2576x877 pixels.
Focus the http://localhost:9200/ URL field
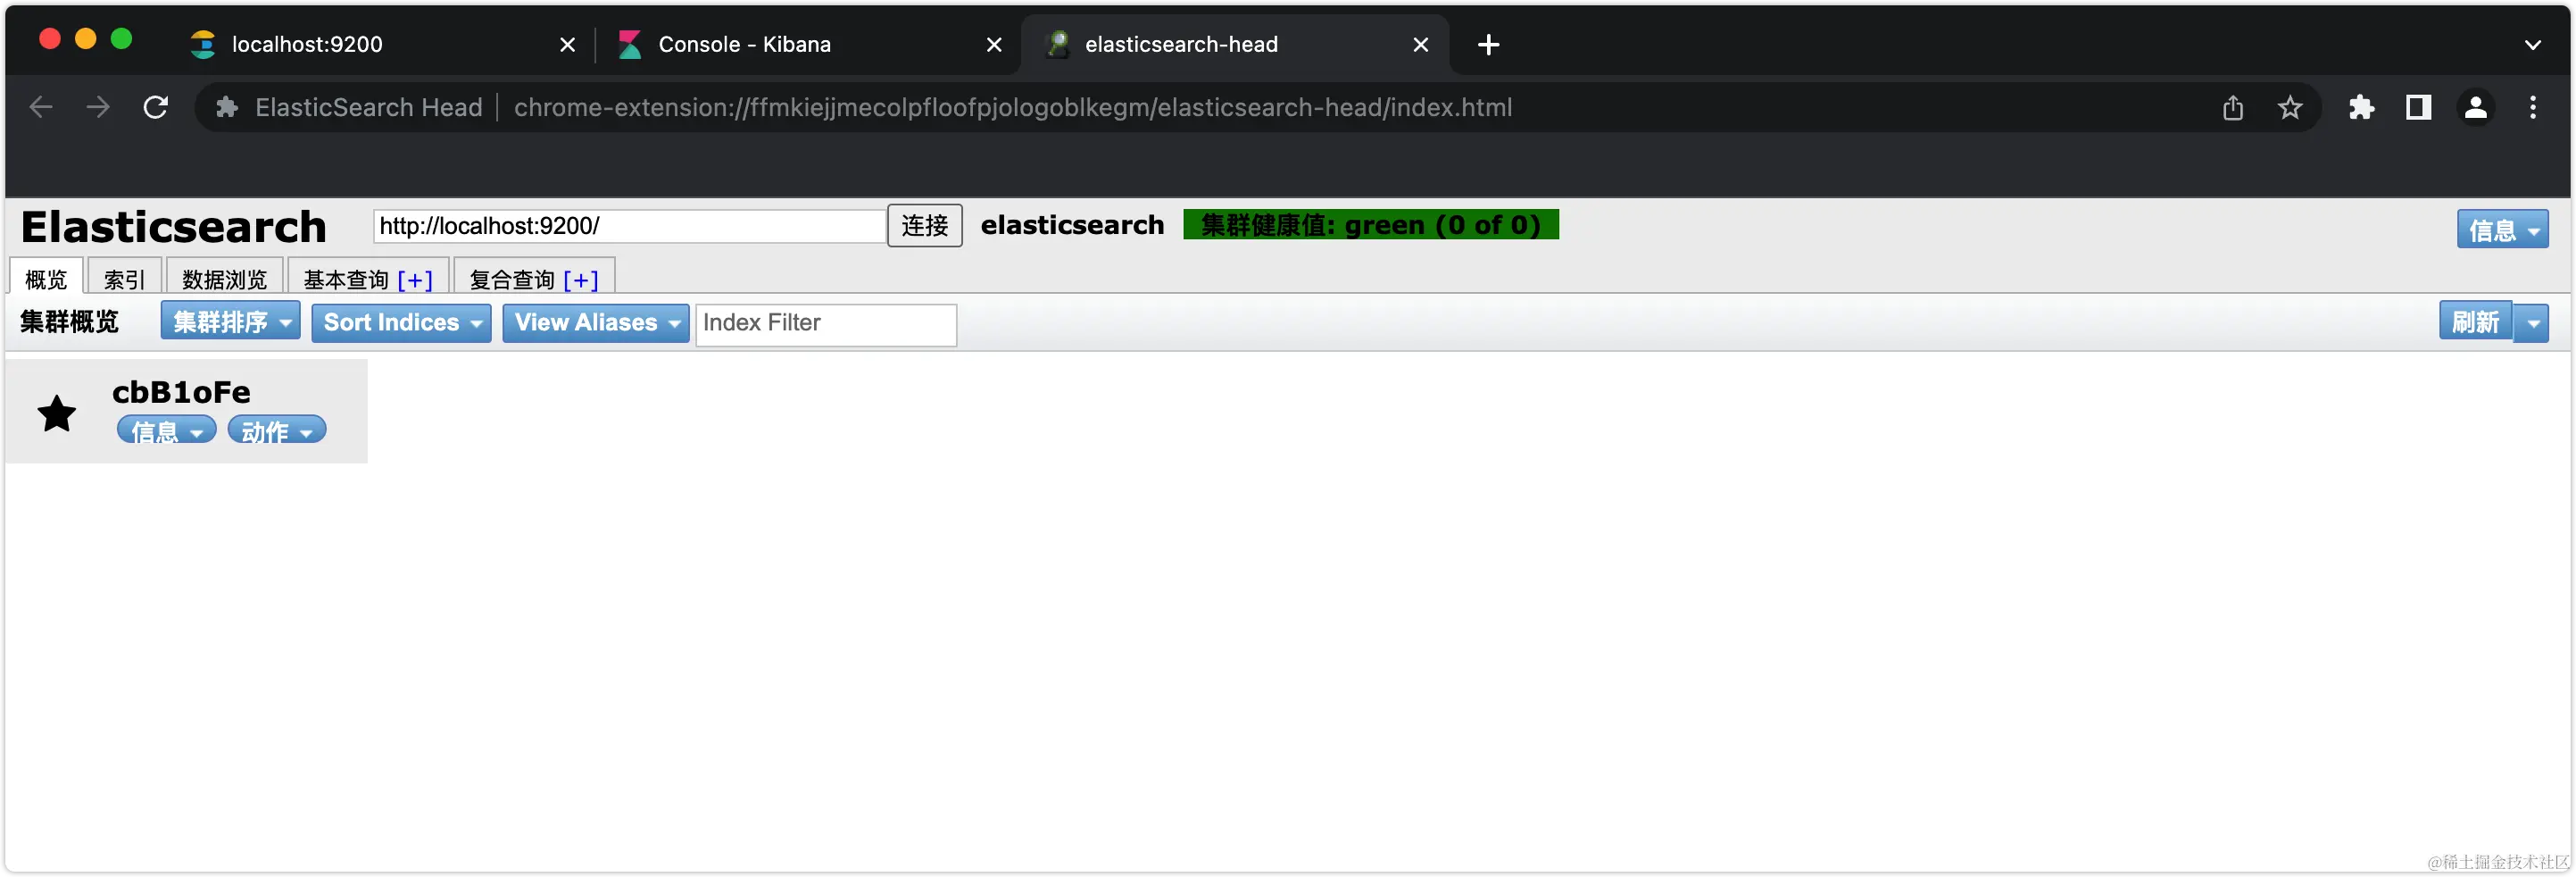[629, 225]
